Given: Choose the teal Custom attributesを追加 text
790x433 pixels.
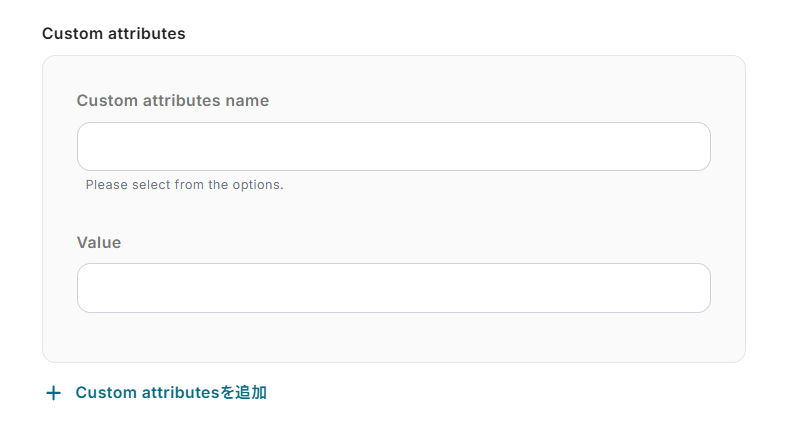Looking at the screenshot, I should pos(171,393).
